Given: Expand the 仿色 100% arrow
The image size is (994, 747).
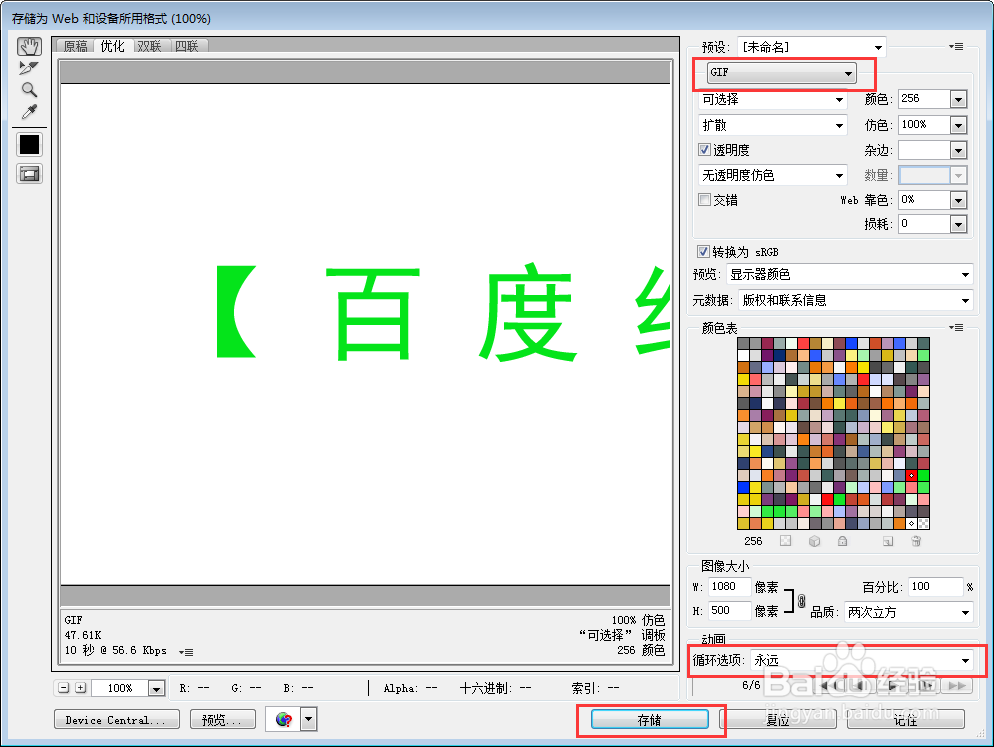Looking at the screenshot, I should (x=958, y=125).
